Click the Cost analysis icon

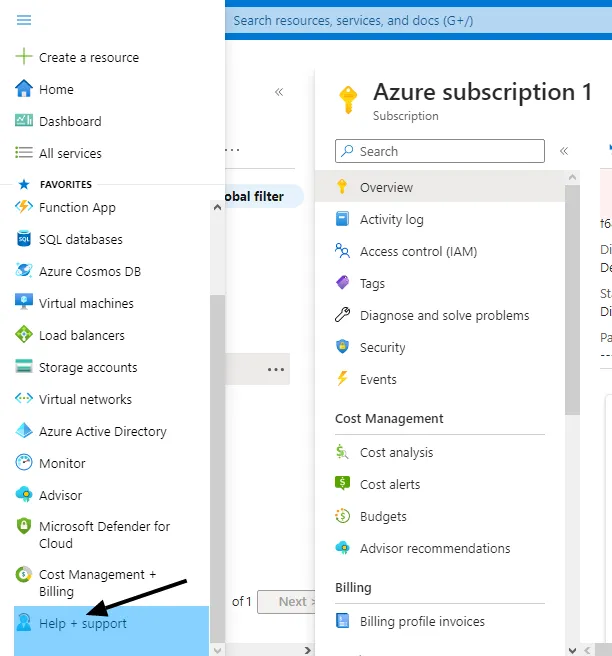click(x=342, y=452)
